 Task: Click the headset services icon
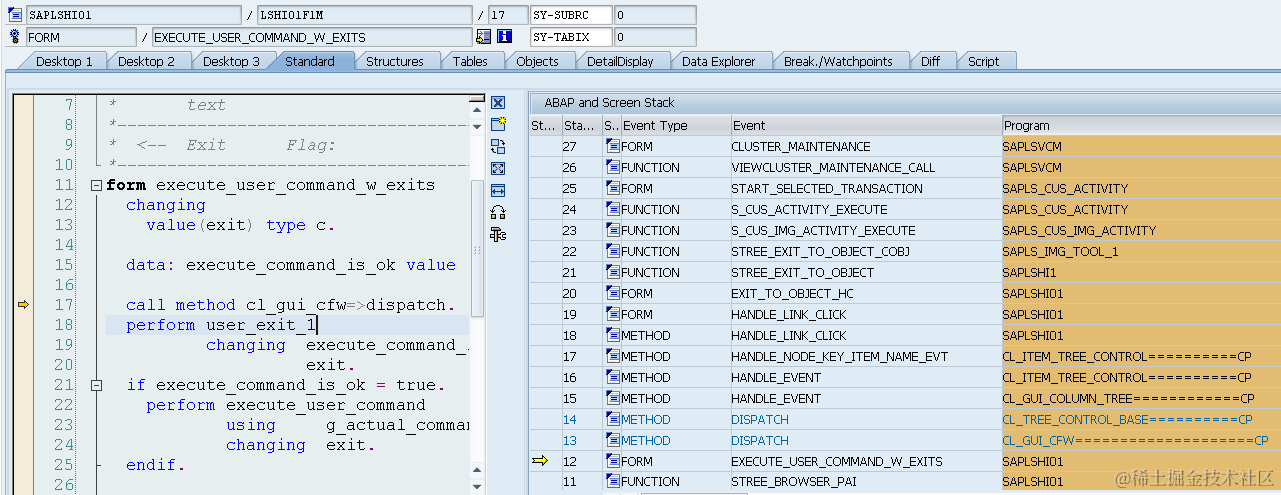[498, 212]
